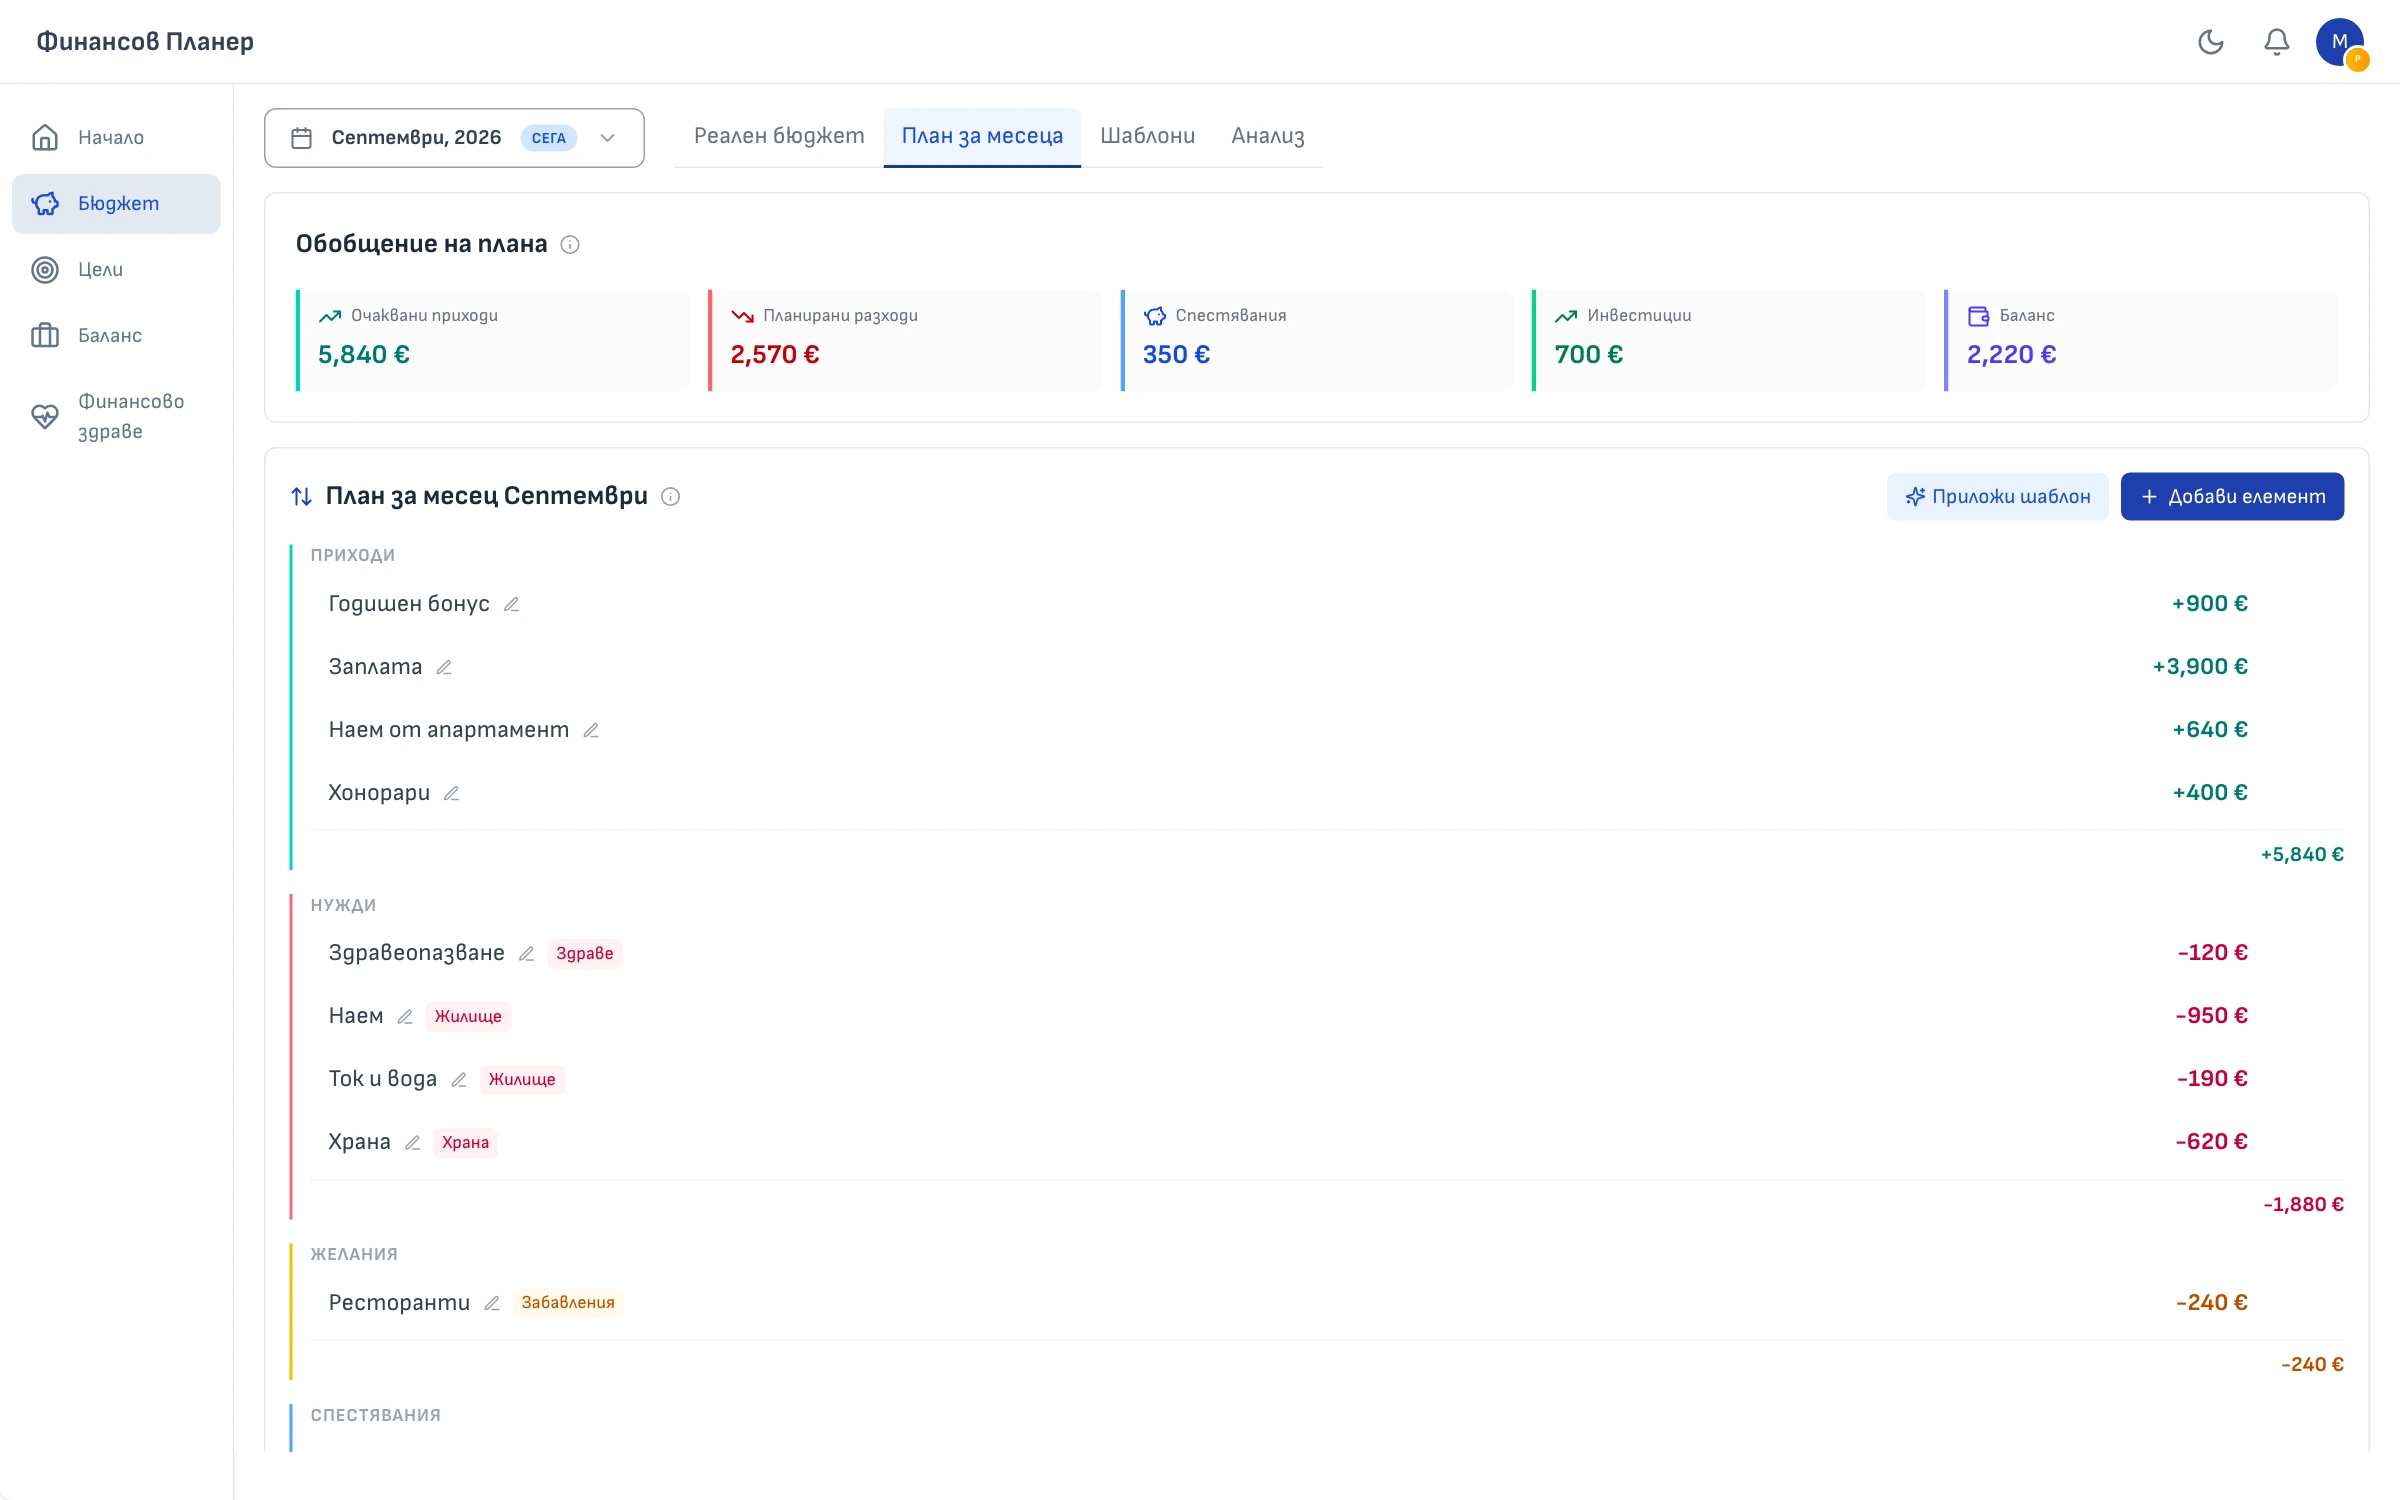The width and height of the screenshot is (2400, 1500).
Task: Click info icon next to Обобщение на плана
Action: pos(570,244)
